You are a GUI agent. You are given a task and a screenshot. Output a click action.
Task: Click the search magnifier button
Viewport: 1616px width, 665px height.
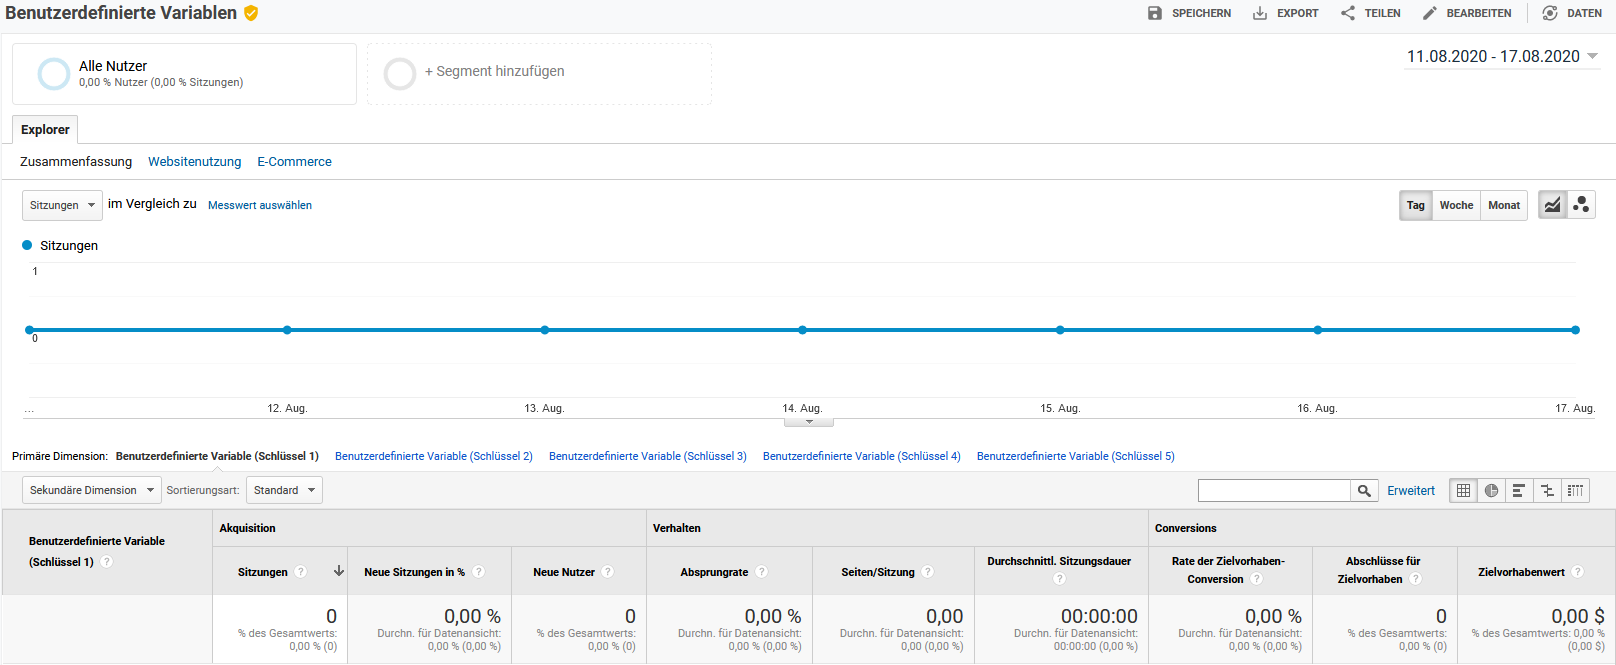(1364, 490)
